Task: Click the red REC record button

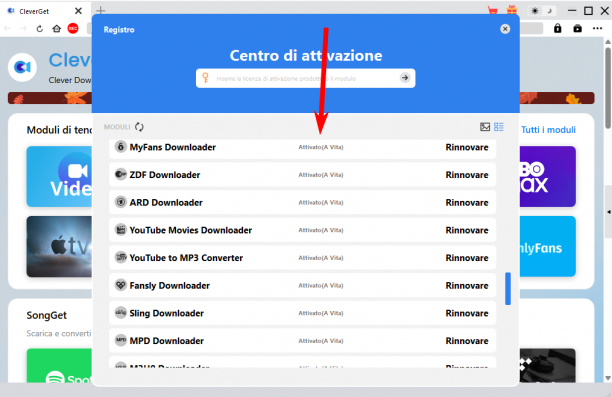Action: point(73,28)
